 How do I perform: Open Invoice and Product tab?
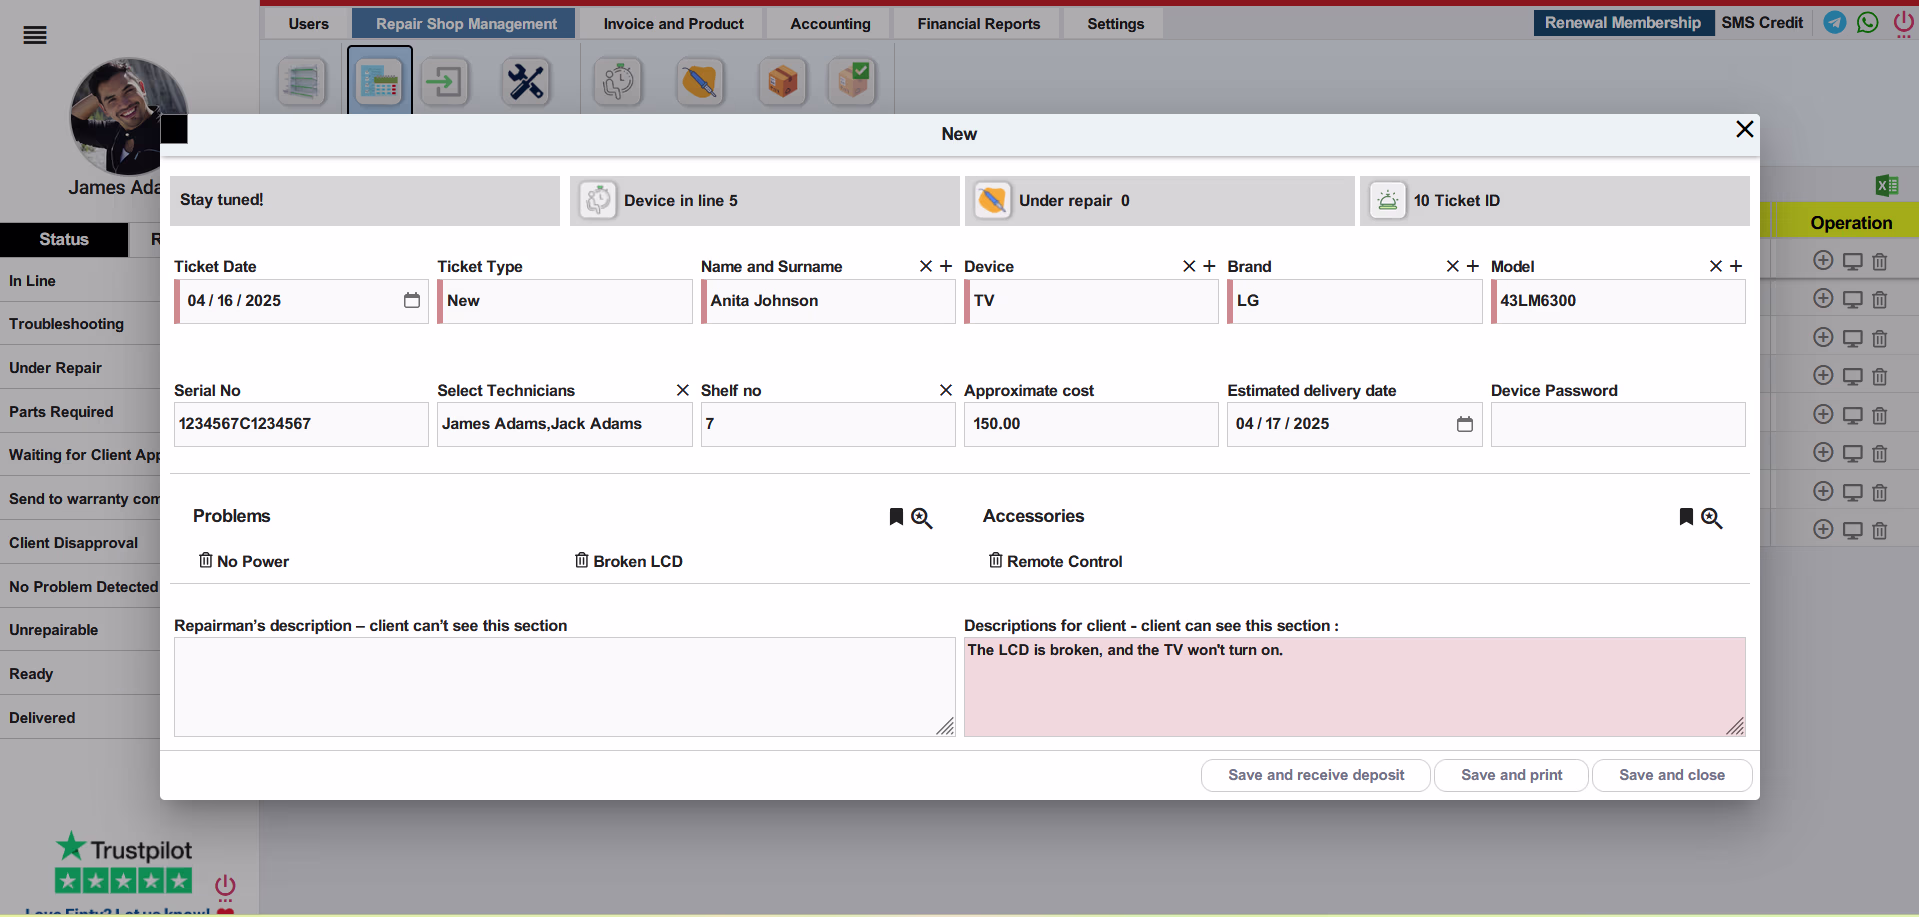(x=673, y=24)
